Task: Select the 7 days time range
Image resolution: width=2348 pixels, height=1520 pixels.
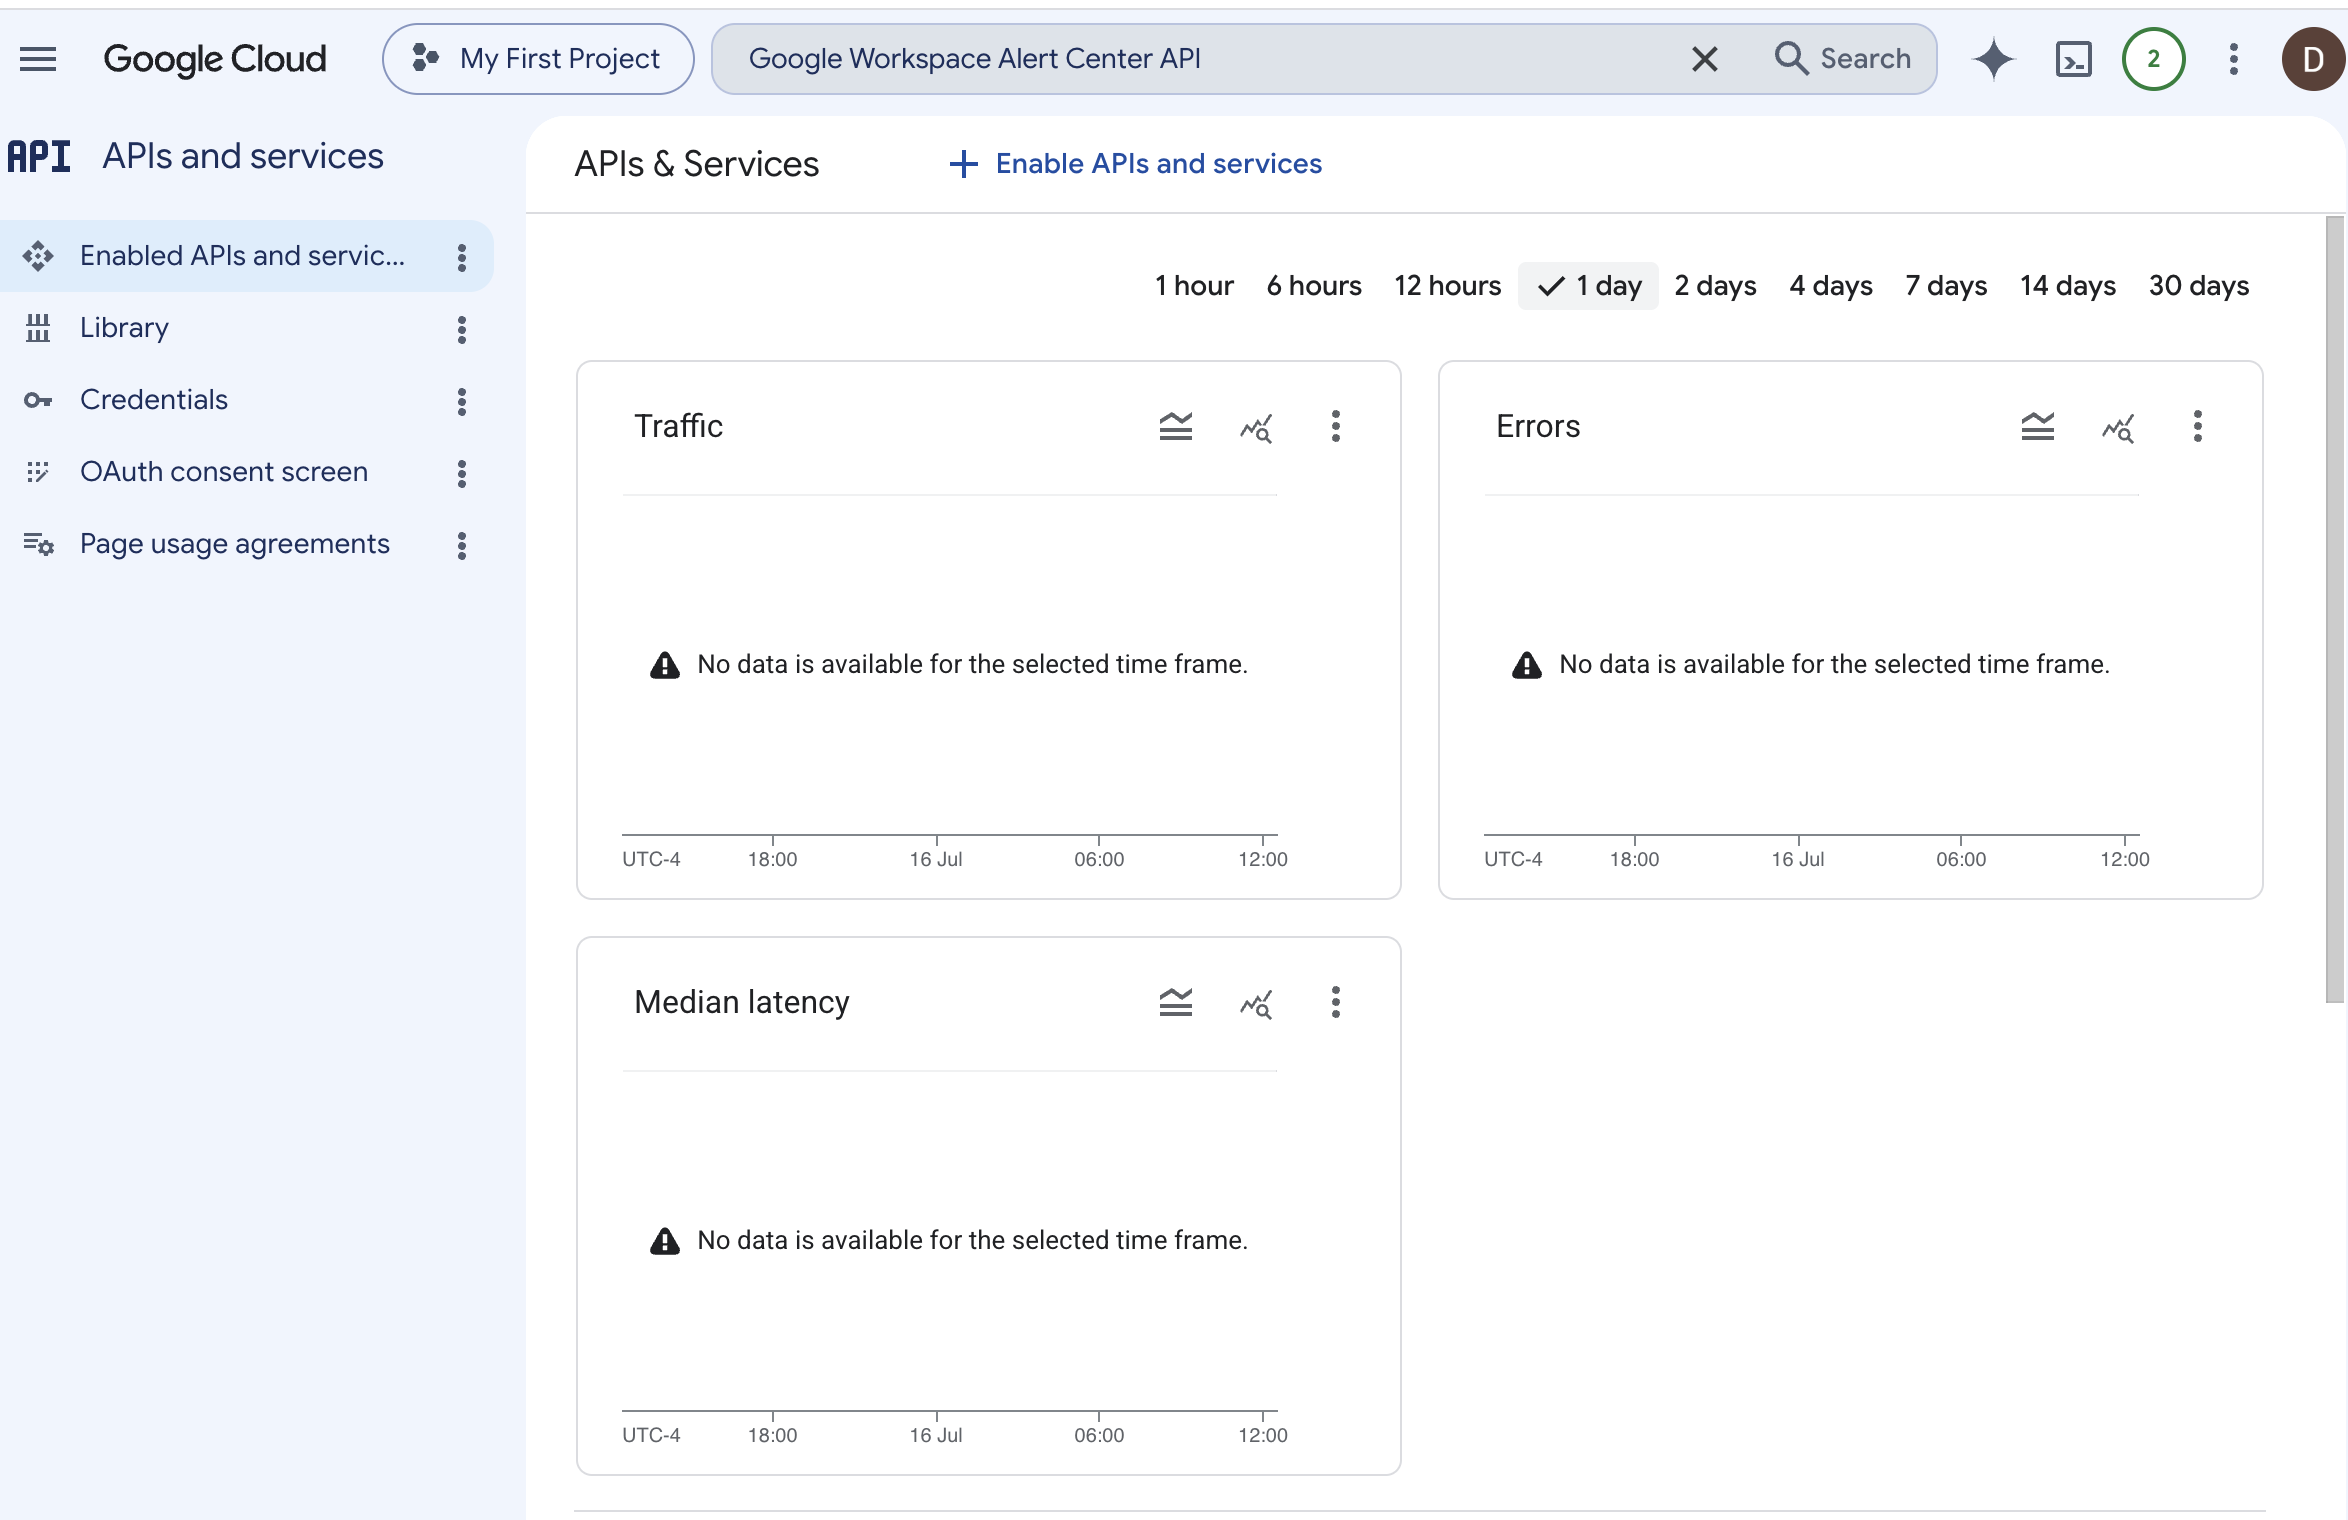Action: pos(1946,286)
